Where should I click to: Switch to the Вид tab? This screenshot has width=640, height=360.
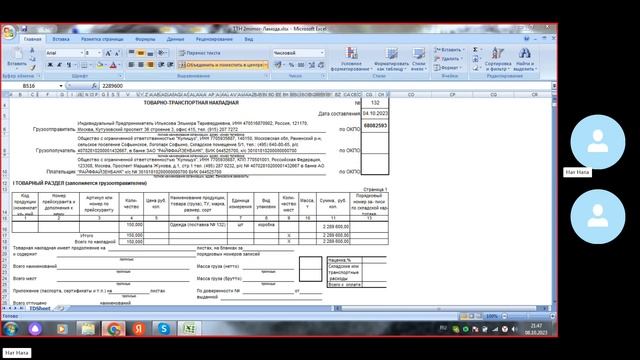pos(249,39)
